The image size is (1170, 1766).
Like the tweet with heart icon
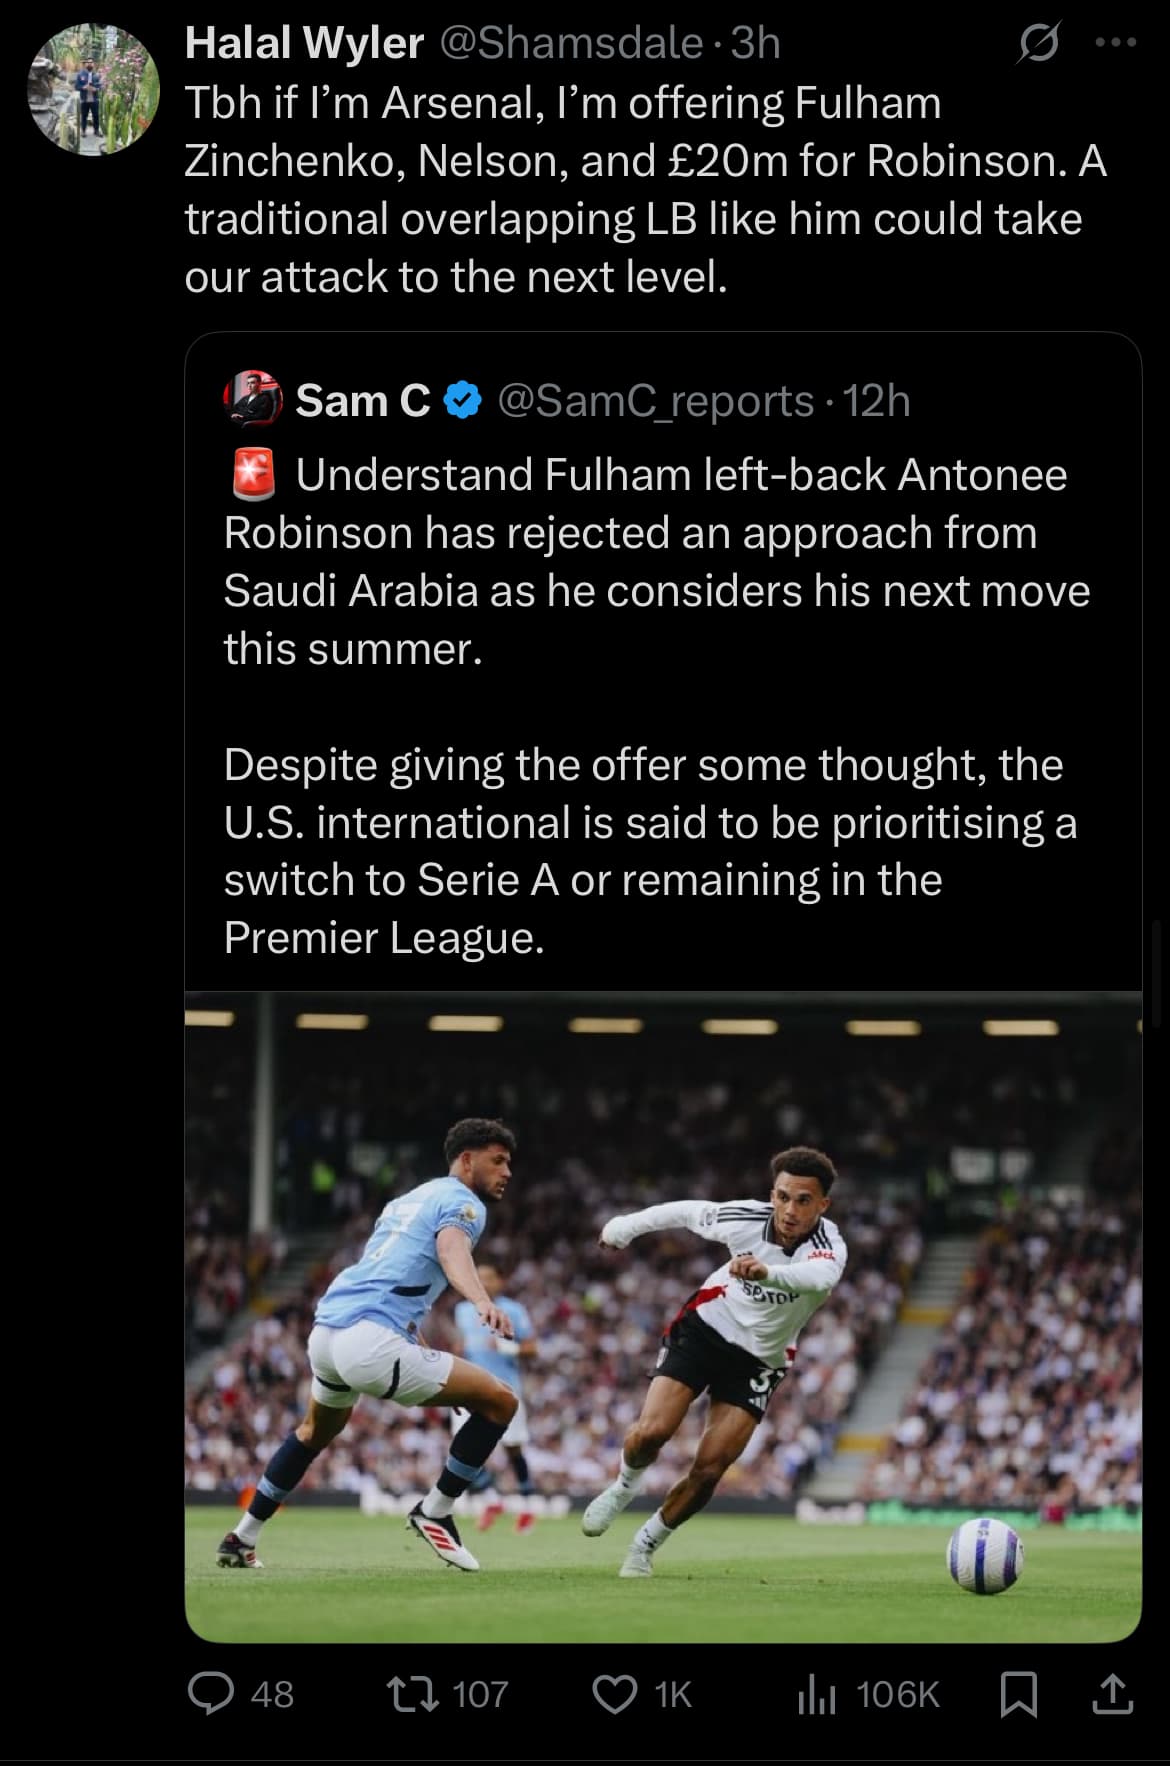tap(614, 1694)
